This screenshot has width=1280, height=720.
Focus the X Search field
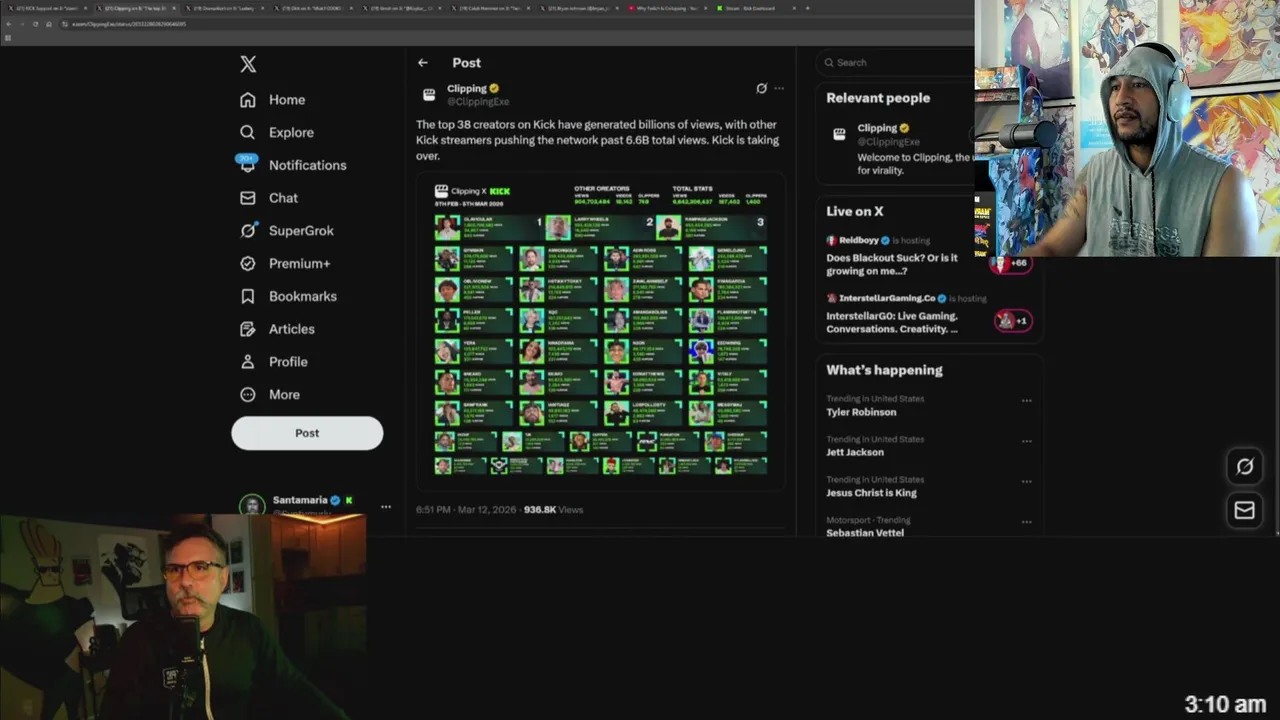[x=895, y=62]
